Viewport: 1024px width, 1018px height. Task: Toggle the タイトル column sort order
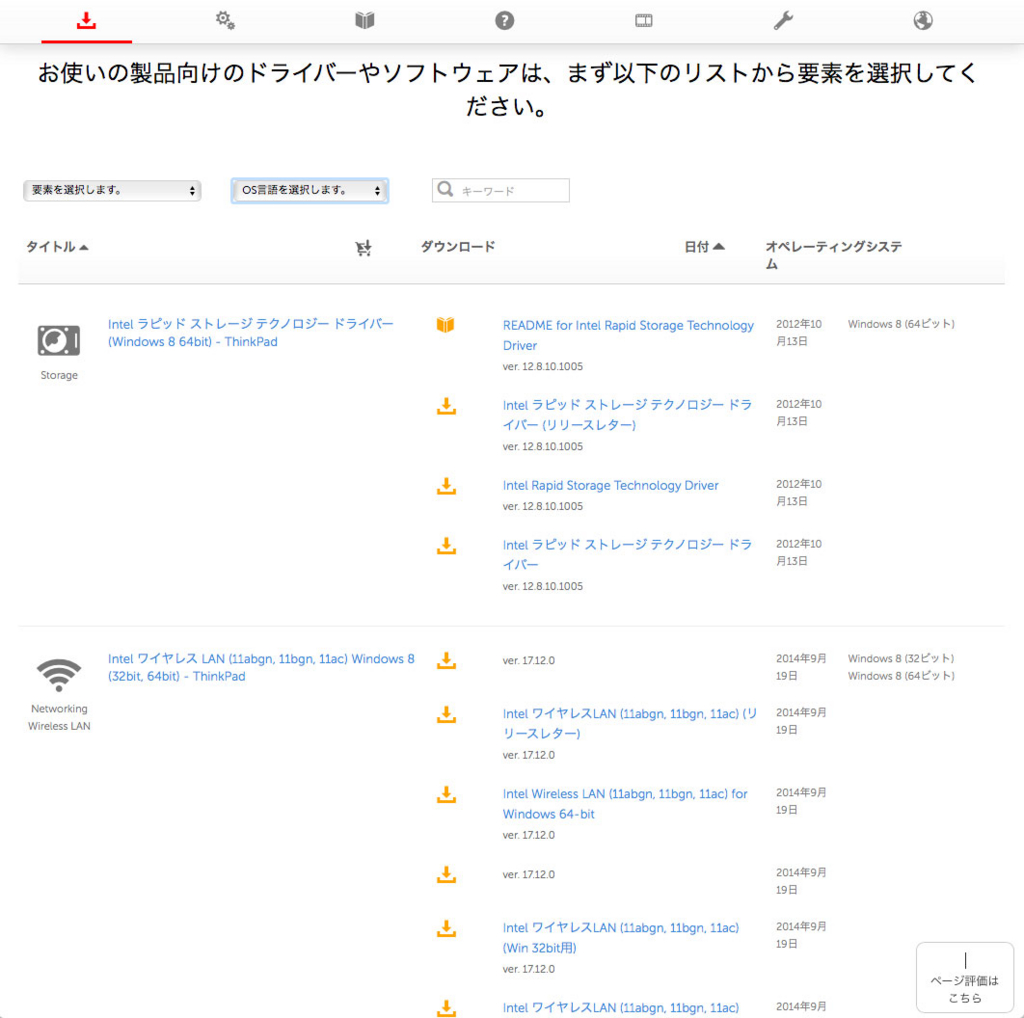(x=56, y=246)
